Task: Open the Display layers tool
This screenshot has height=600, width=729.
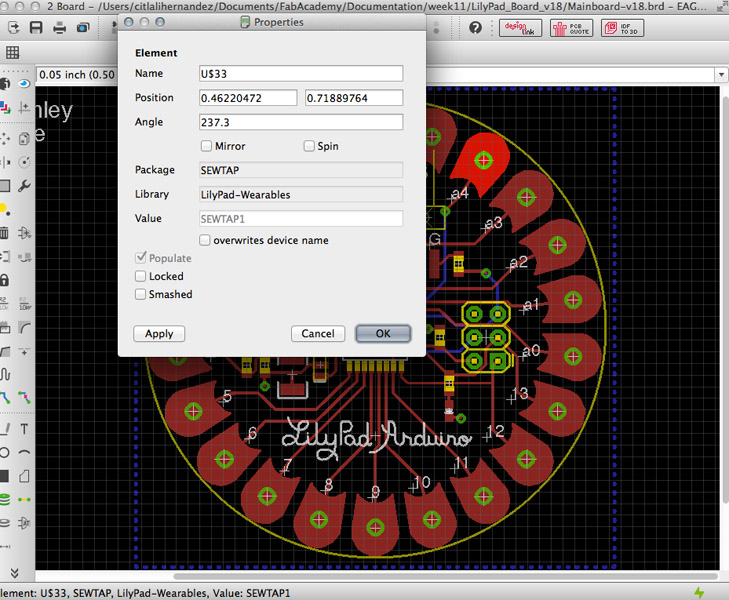Action: 5,108
